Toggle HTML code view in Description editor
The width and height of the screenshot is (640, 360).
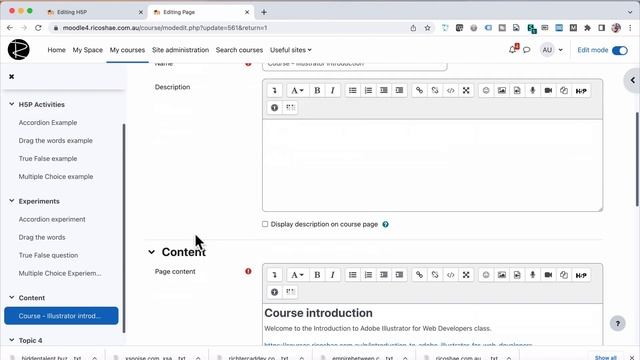coord(450,91)
